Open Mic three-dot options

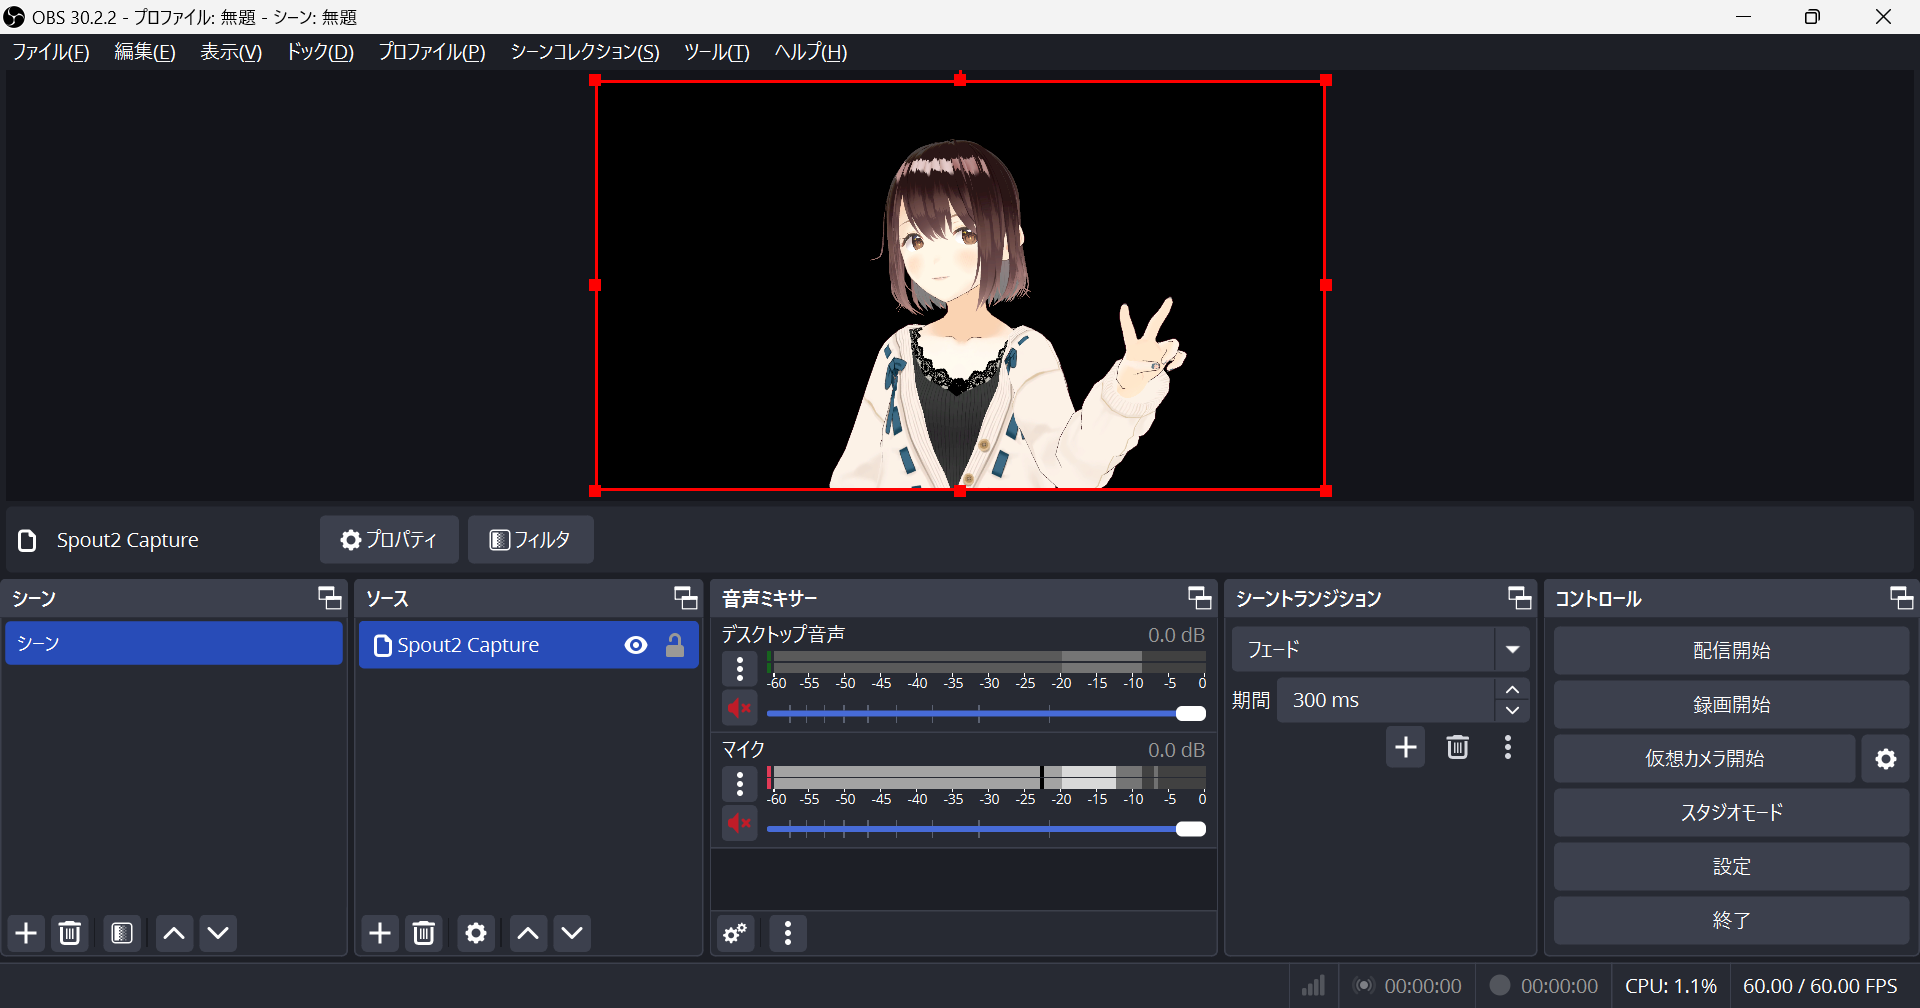(740, 785)
